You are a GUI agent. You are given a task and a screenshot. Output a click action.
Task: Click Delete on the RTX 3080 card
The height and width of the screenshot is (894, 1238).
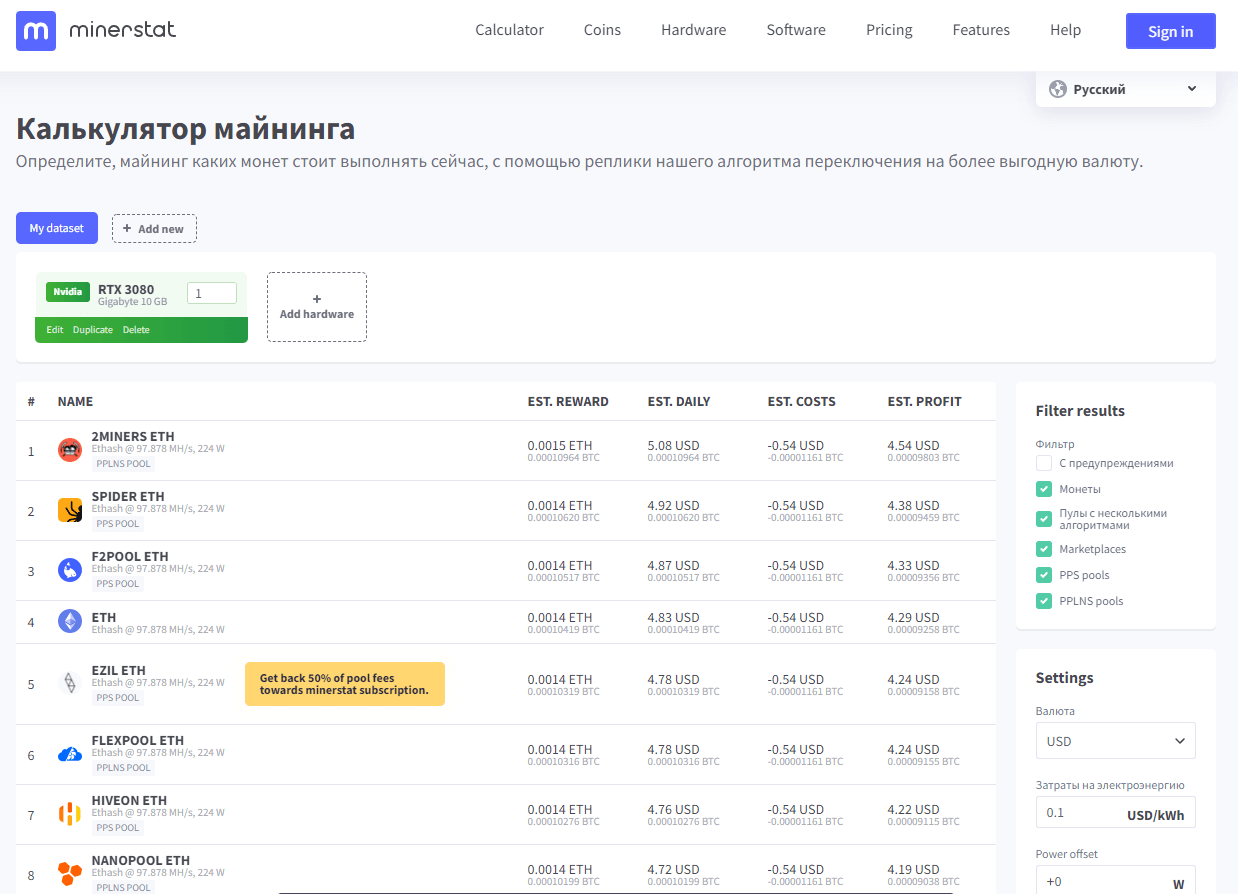136,330
